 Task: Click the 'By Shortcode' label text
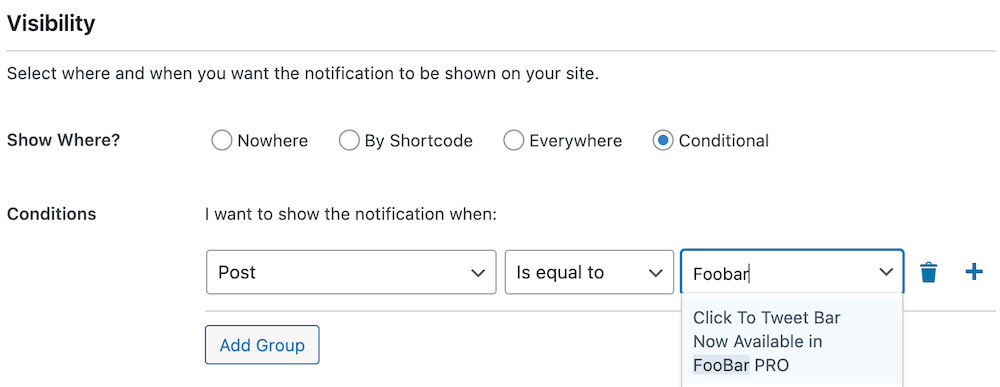tap(418, 141)
